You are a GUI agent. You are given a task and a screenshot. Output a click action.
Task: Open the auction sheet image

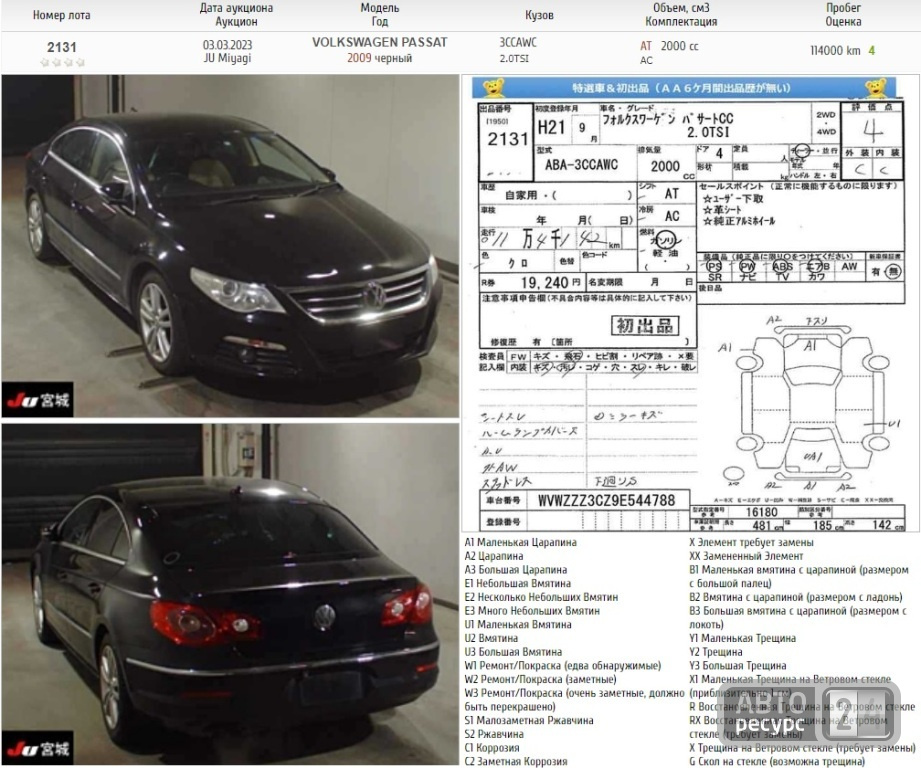click(690, 303)
